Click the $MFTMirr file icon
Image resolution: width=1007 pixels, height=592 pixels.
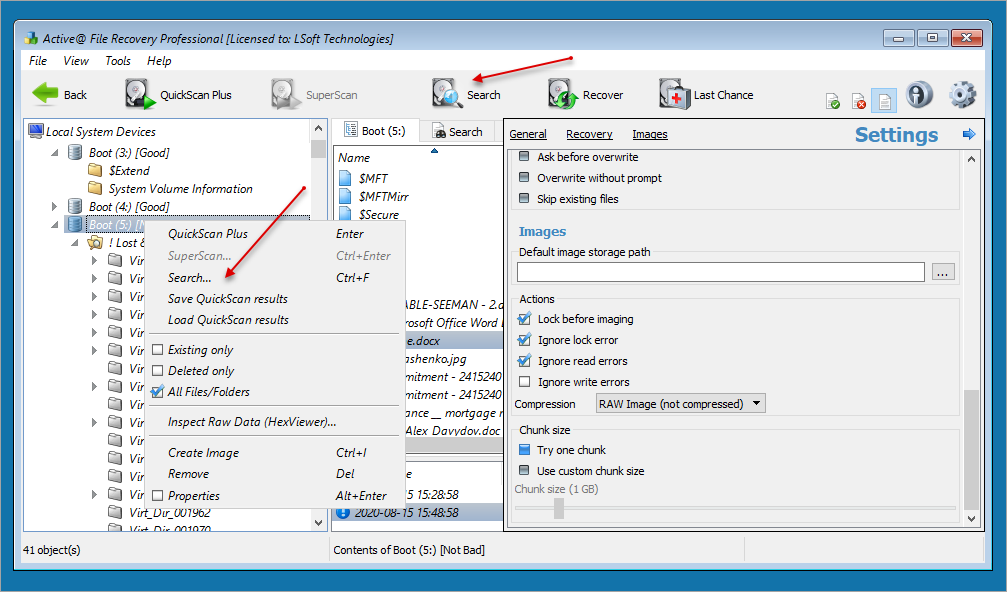pyautogui.click(x=345, y=196)
